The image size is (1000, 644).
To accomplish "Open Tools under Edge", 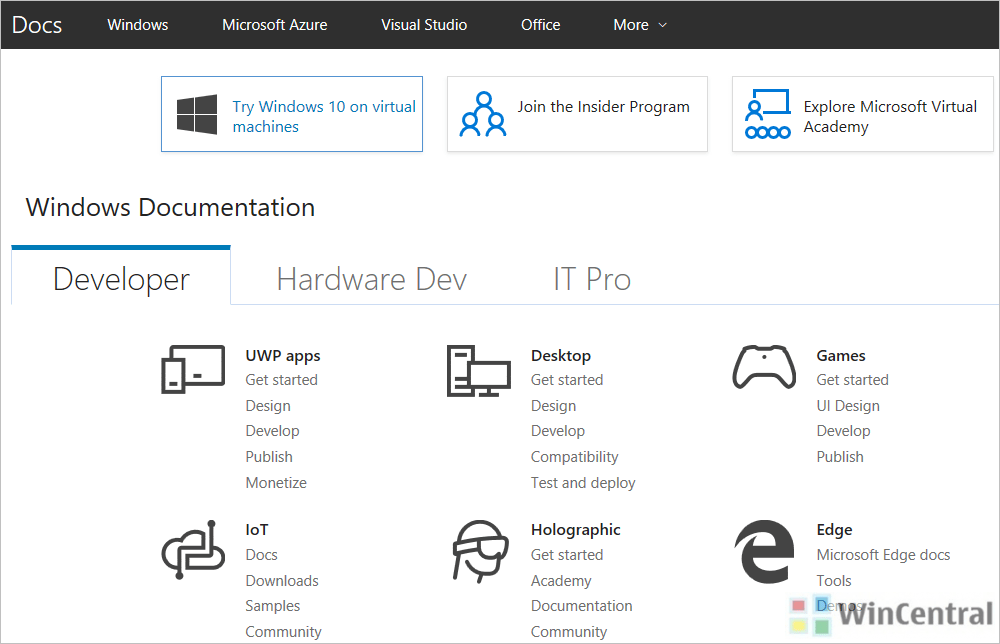I will (834, 581).
